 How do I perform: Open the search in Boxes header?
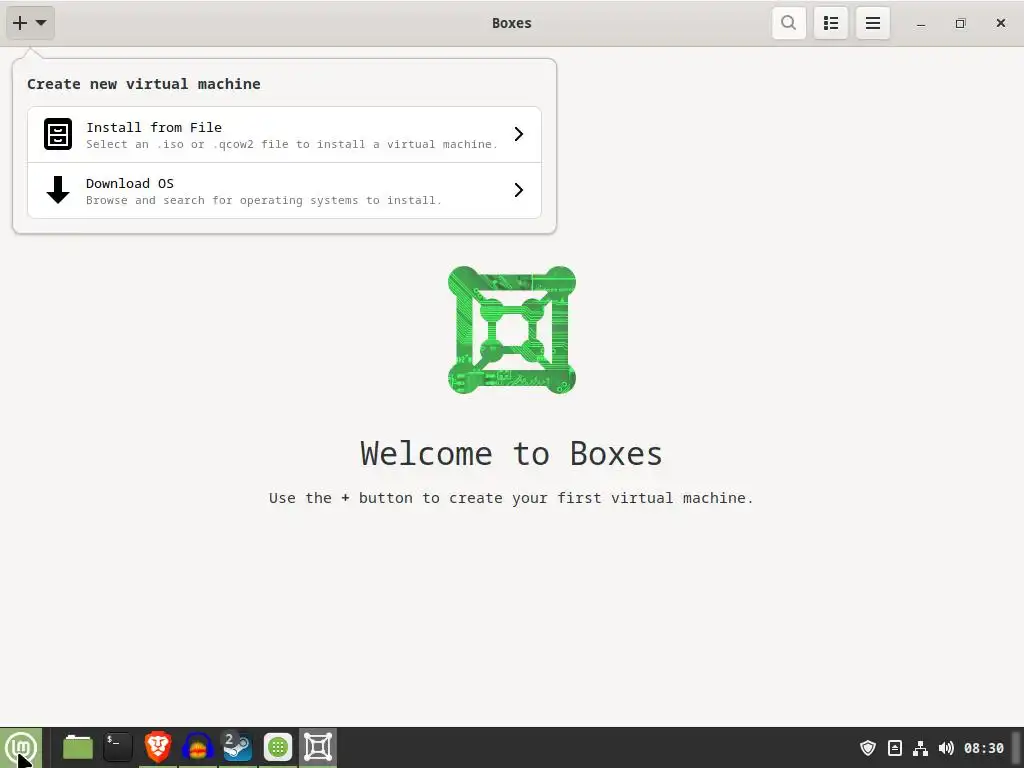(x=788, y=23)
